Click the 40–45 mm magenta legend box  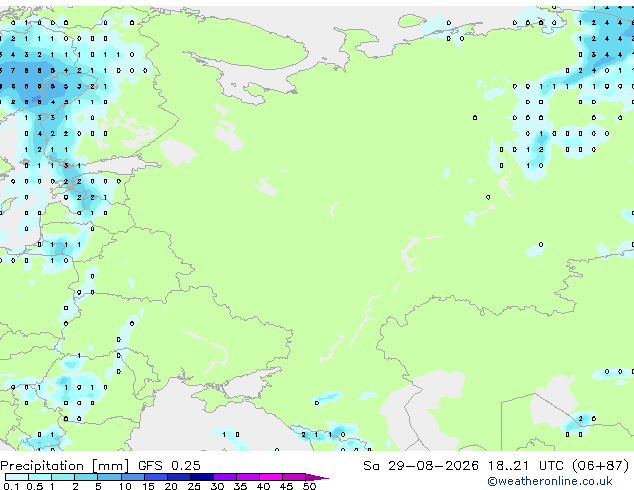[271, 477]
